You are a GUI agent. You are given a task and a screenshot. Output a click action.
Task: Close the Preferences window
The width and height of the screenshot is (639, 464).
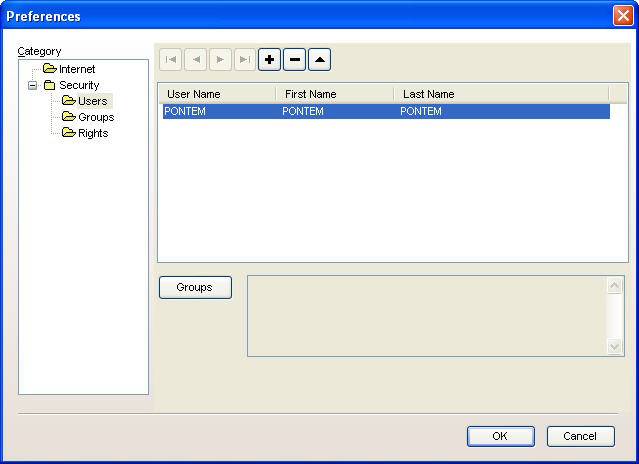click(623, 16)
